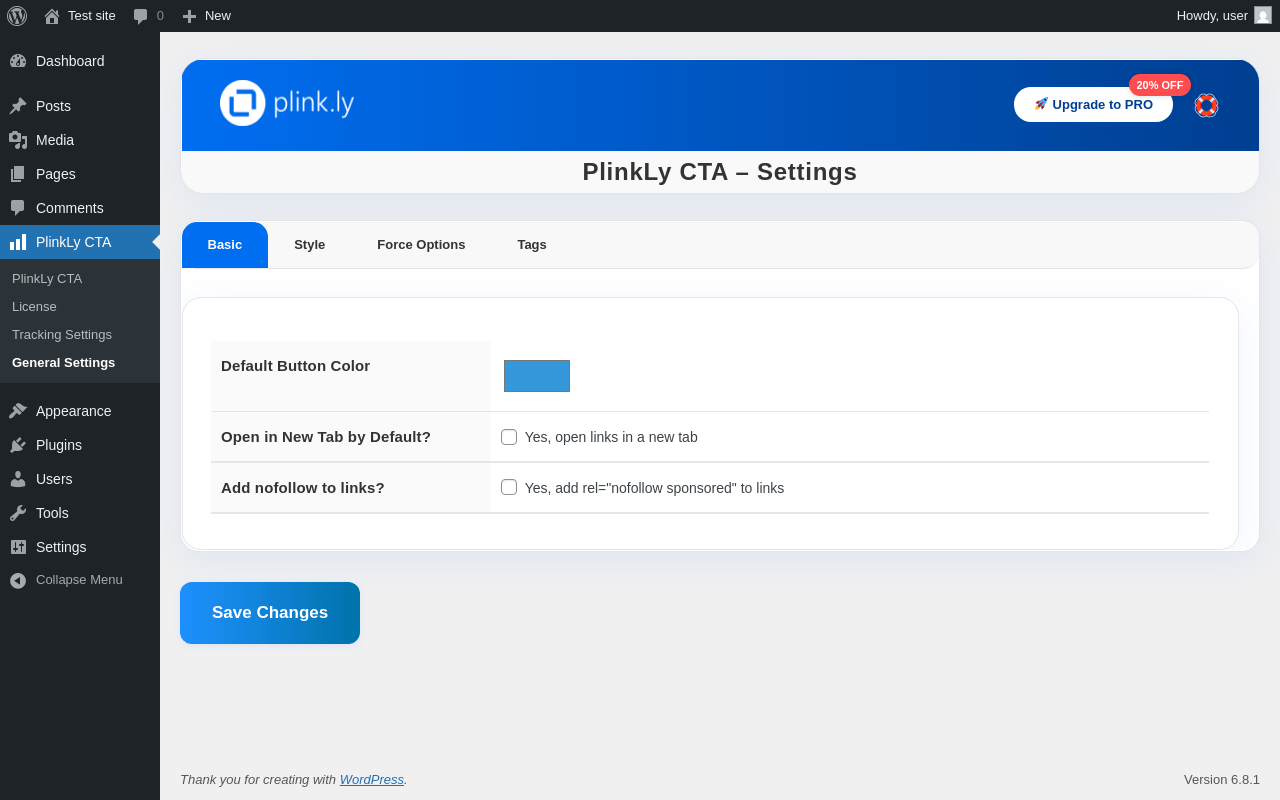Open Tools in the sidebar
Screen dimensions: 1280x800
[x=52, y=513]
